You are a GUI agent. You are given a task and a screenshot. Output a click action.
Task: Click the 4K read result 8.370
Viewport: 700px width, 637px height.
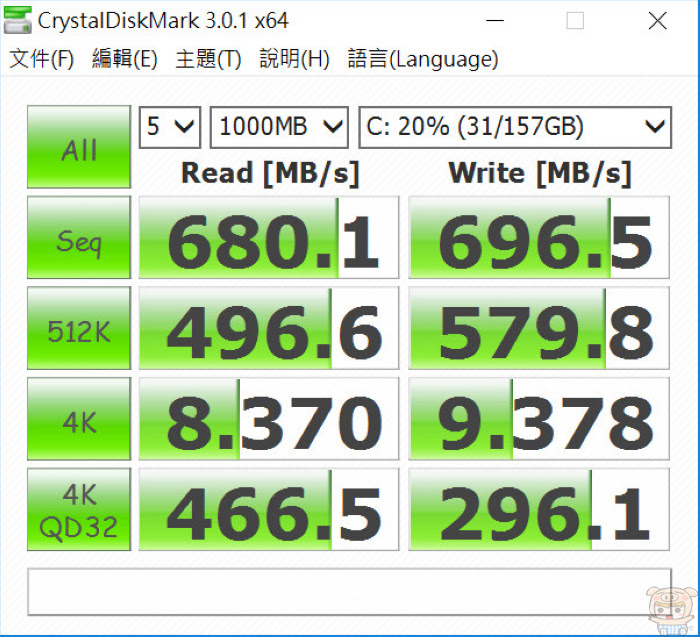269,419
